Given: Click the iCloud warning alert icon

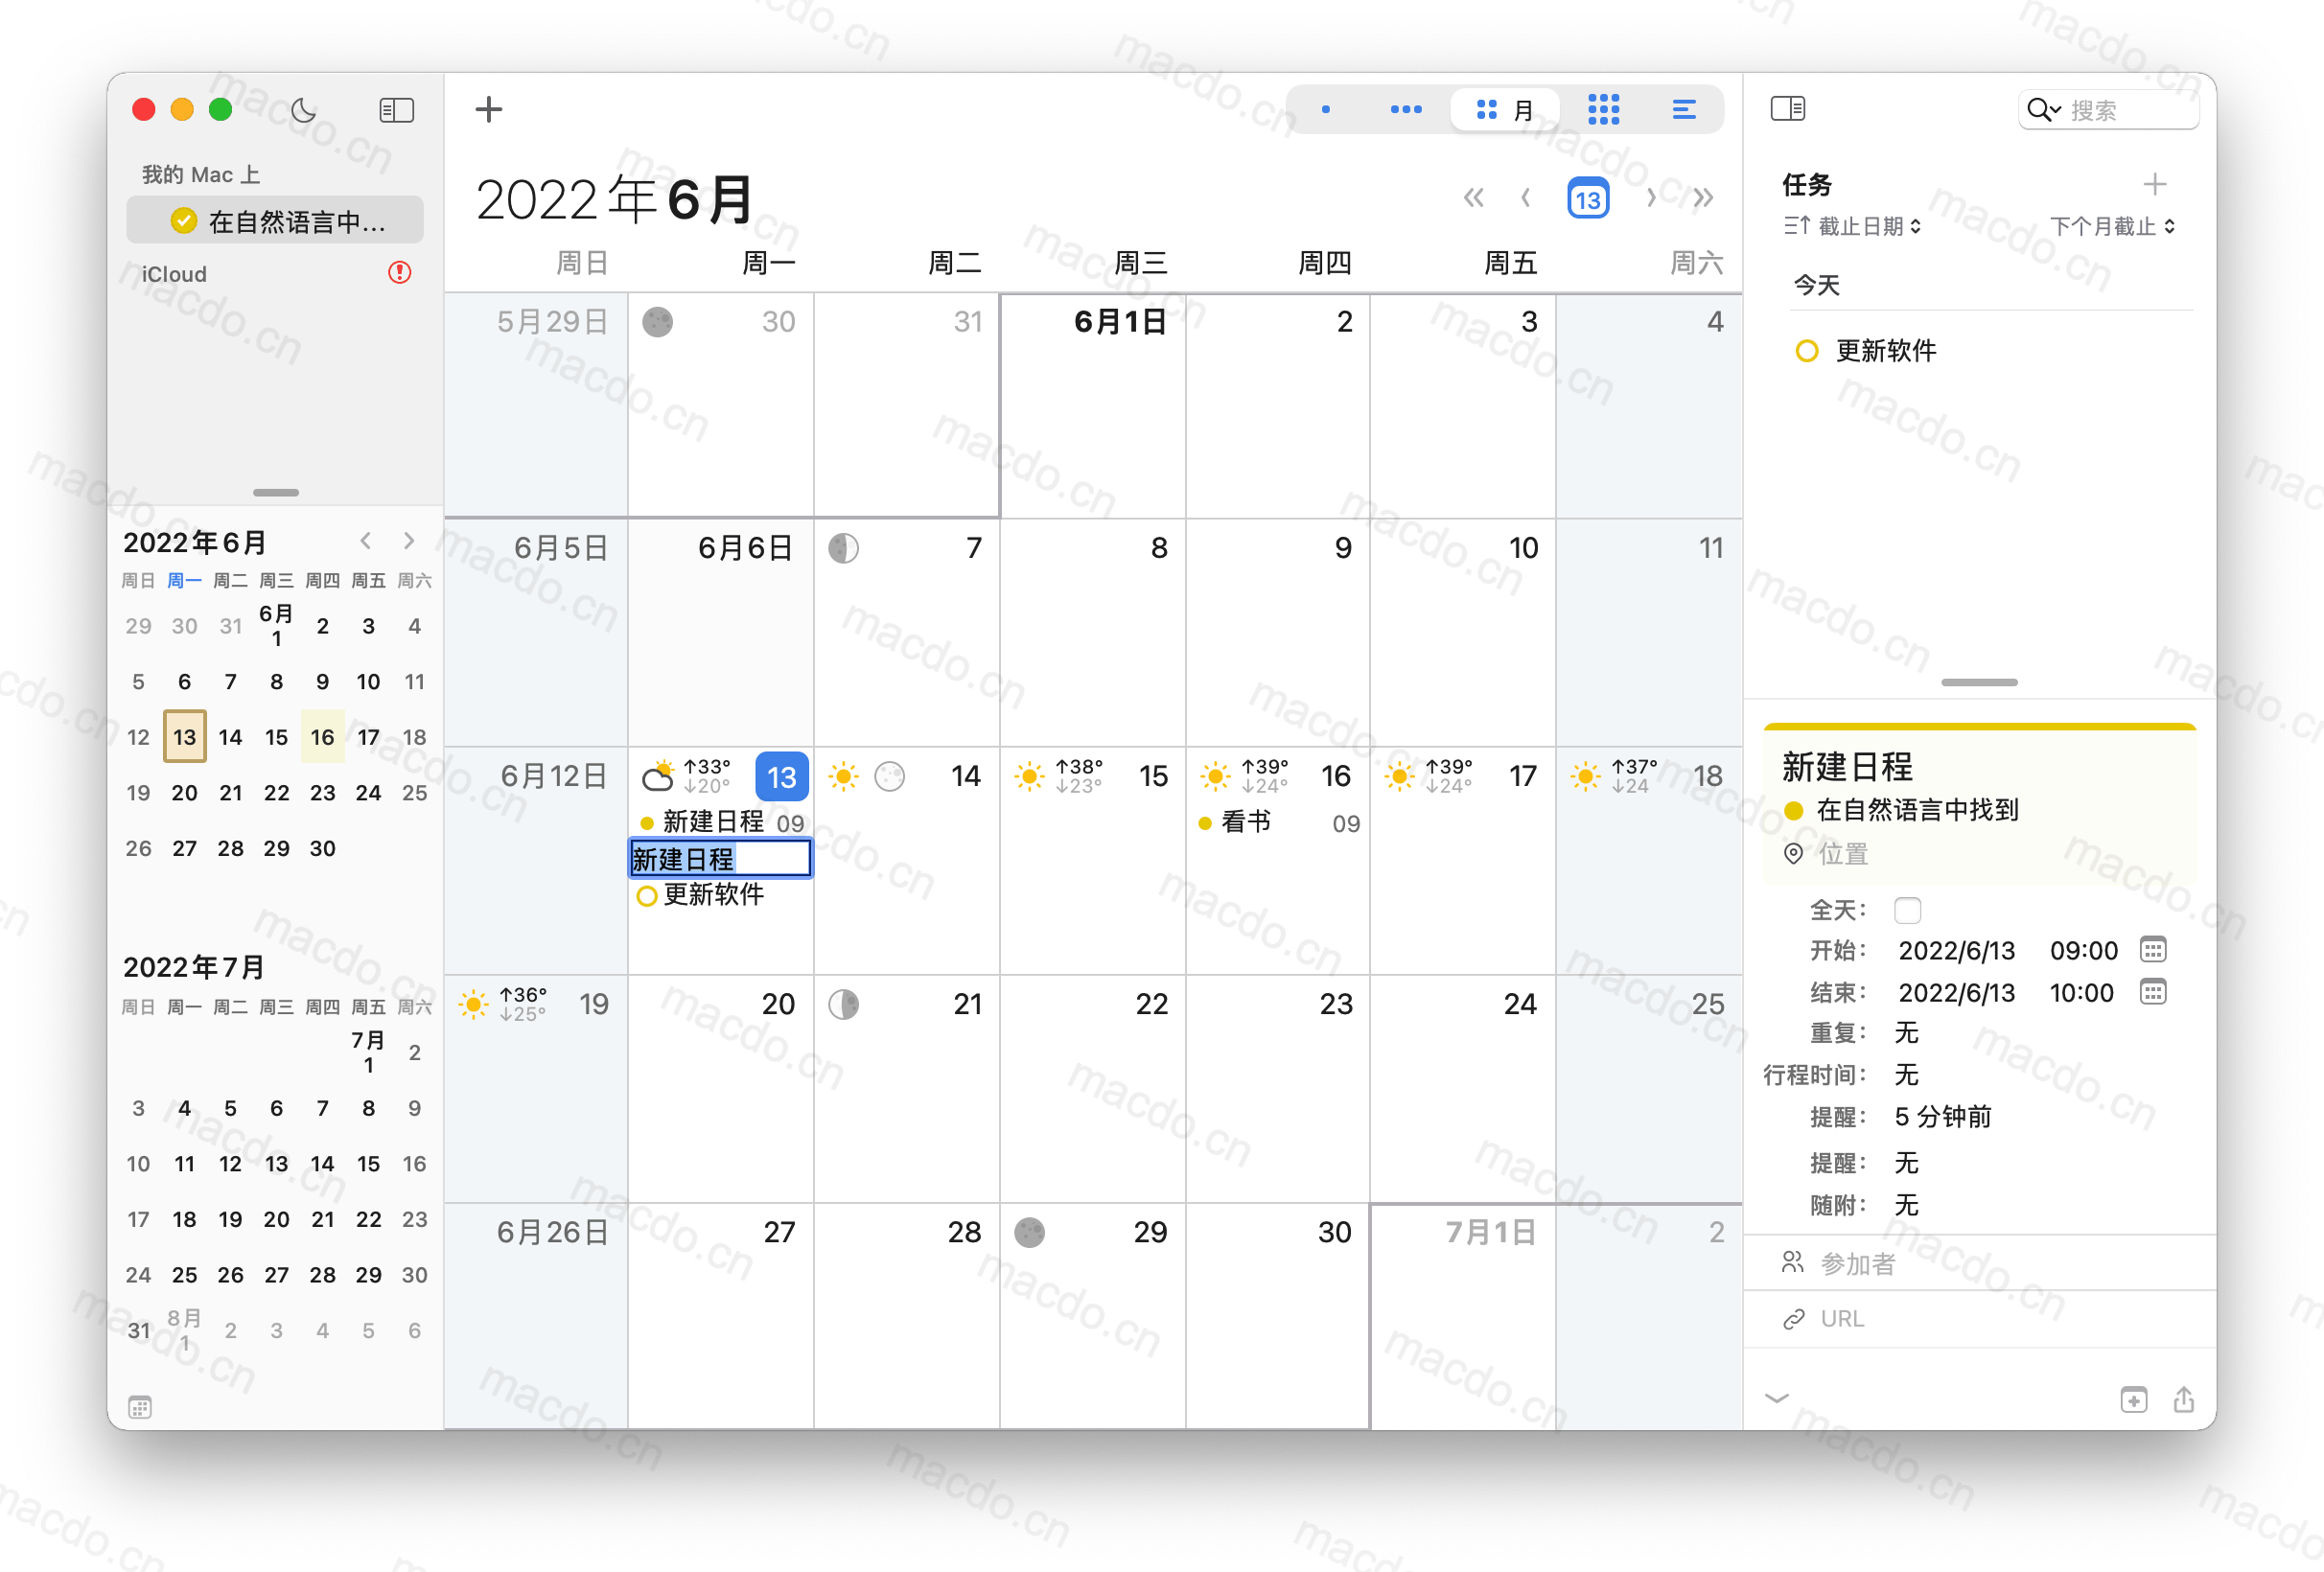Looking at the screenshot, I should (399, 272).
